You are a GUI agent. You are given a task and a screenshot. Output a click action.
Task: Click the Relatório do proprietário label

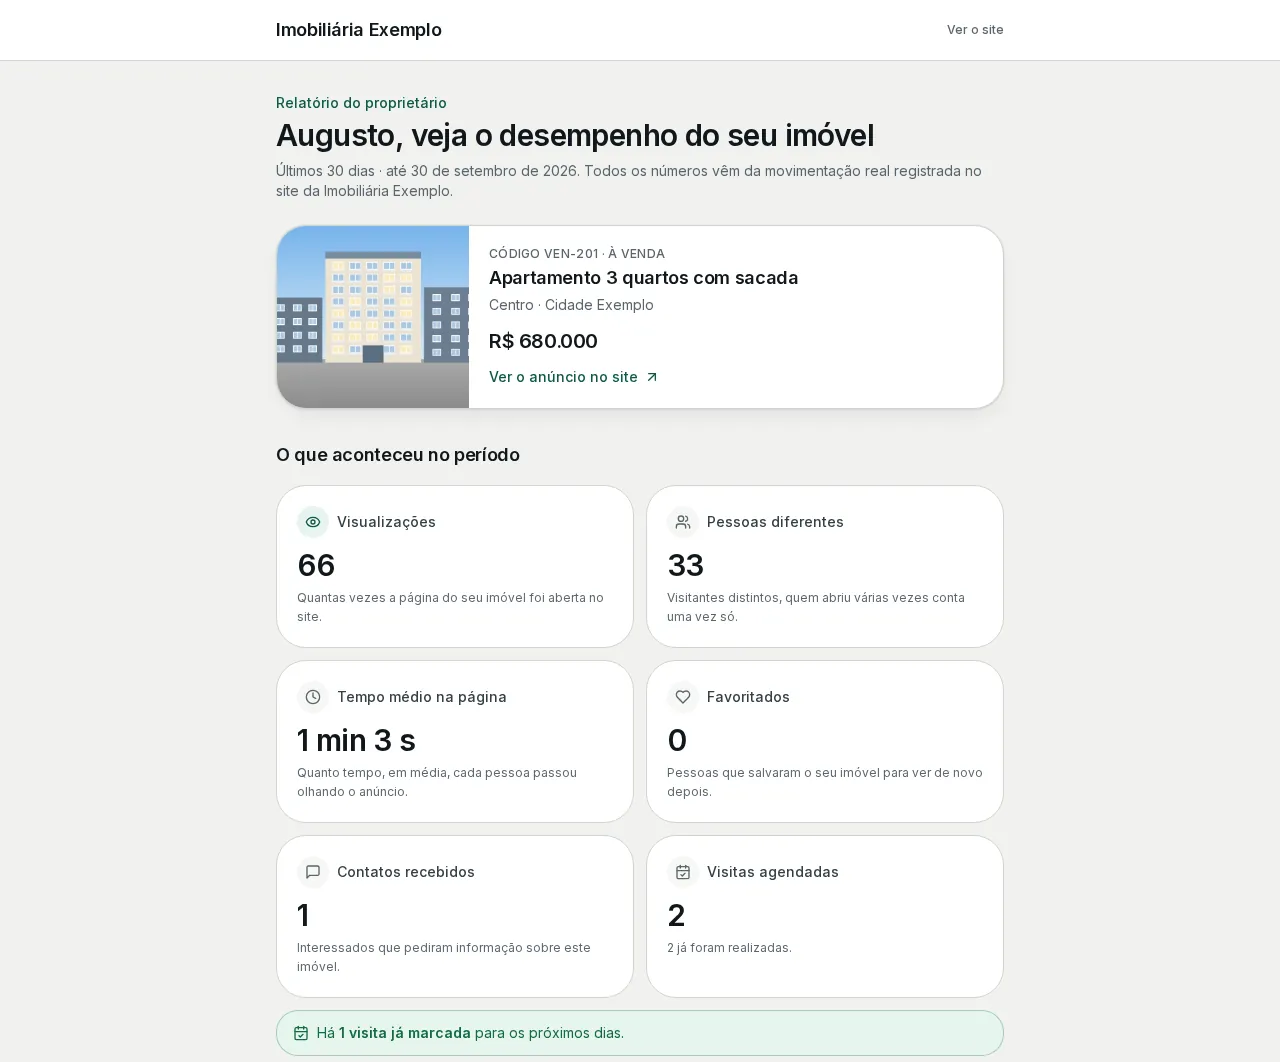point(361,103)
